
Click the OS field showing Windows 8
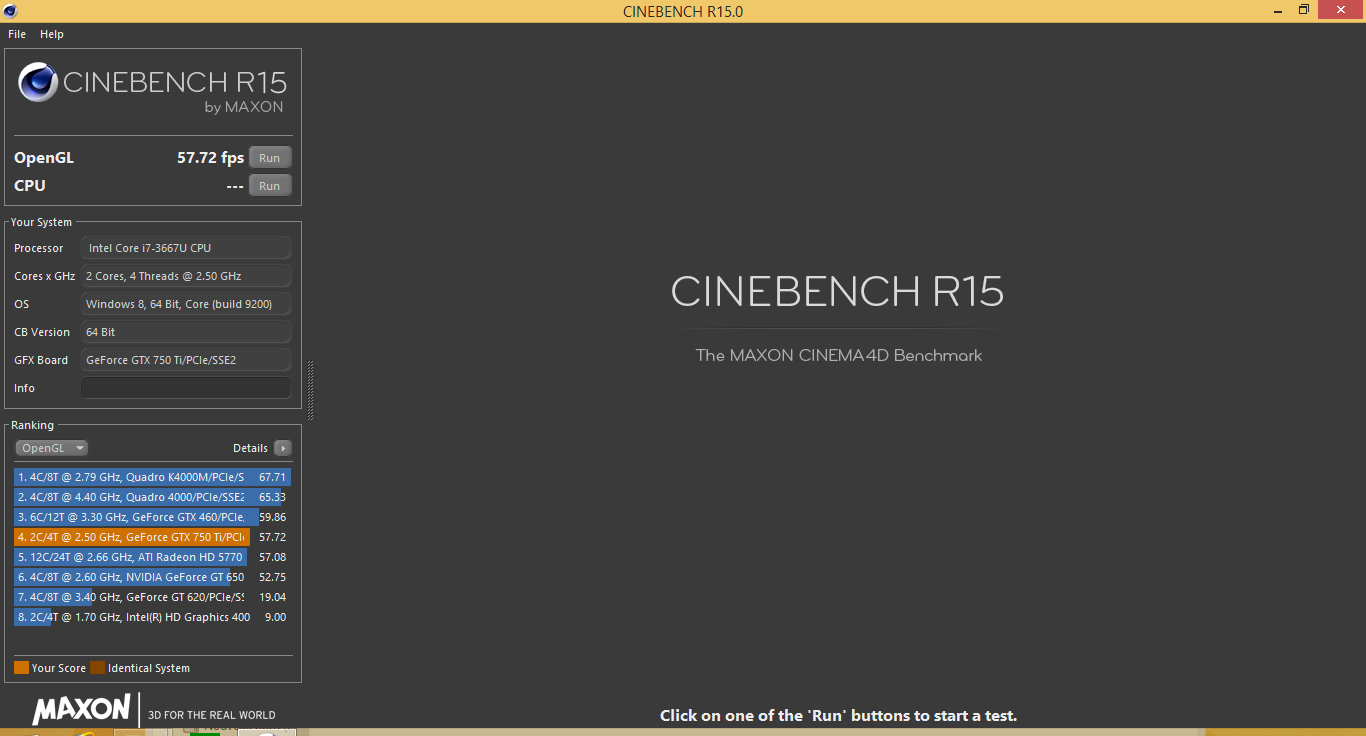pyautogui.click(x=186, y=304)
